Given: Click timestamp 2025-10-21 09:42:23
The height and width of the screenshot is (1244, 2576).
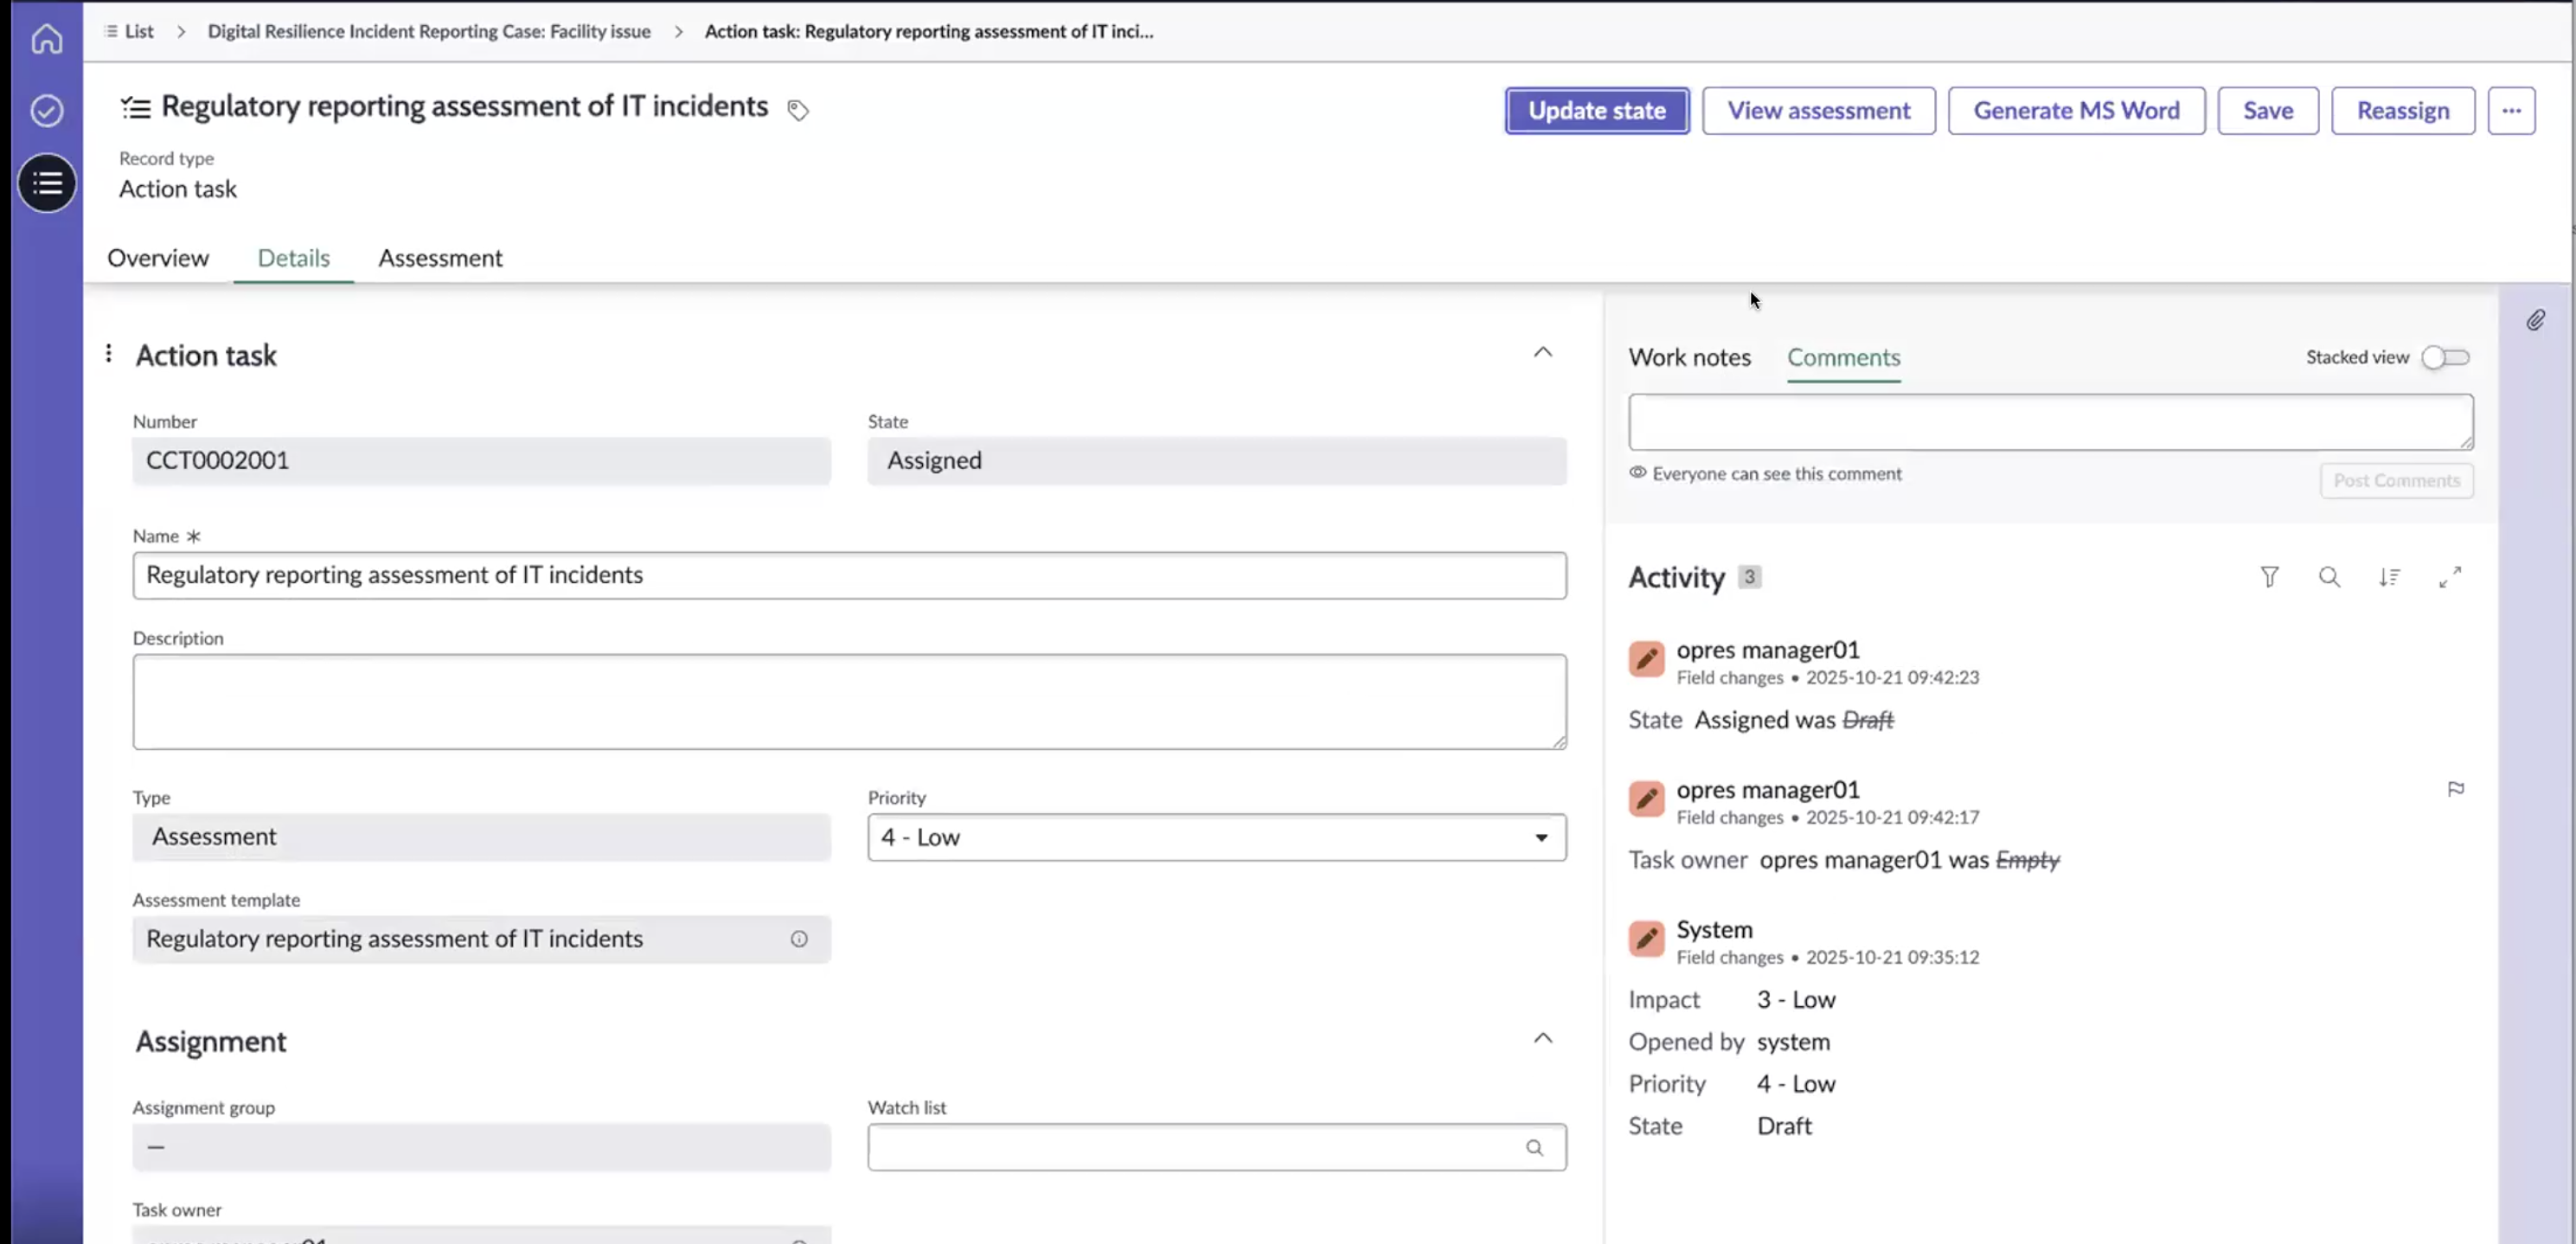Looking at the screenshot, I should (1892, 677).
